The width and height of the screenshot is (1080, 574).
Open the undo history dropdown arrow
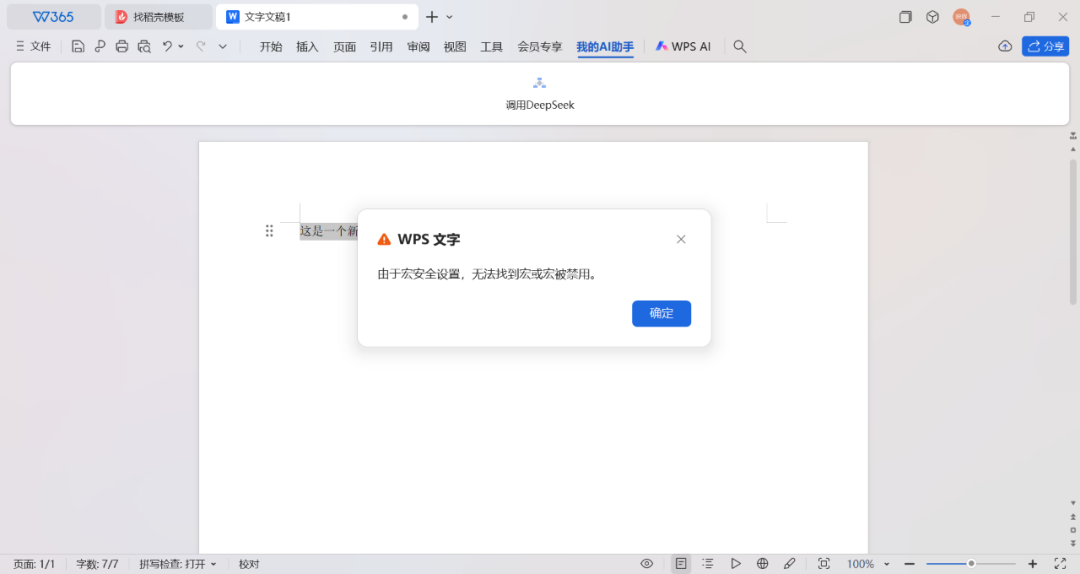[x=181, y=46]
